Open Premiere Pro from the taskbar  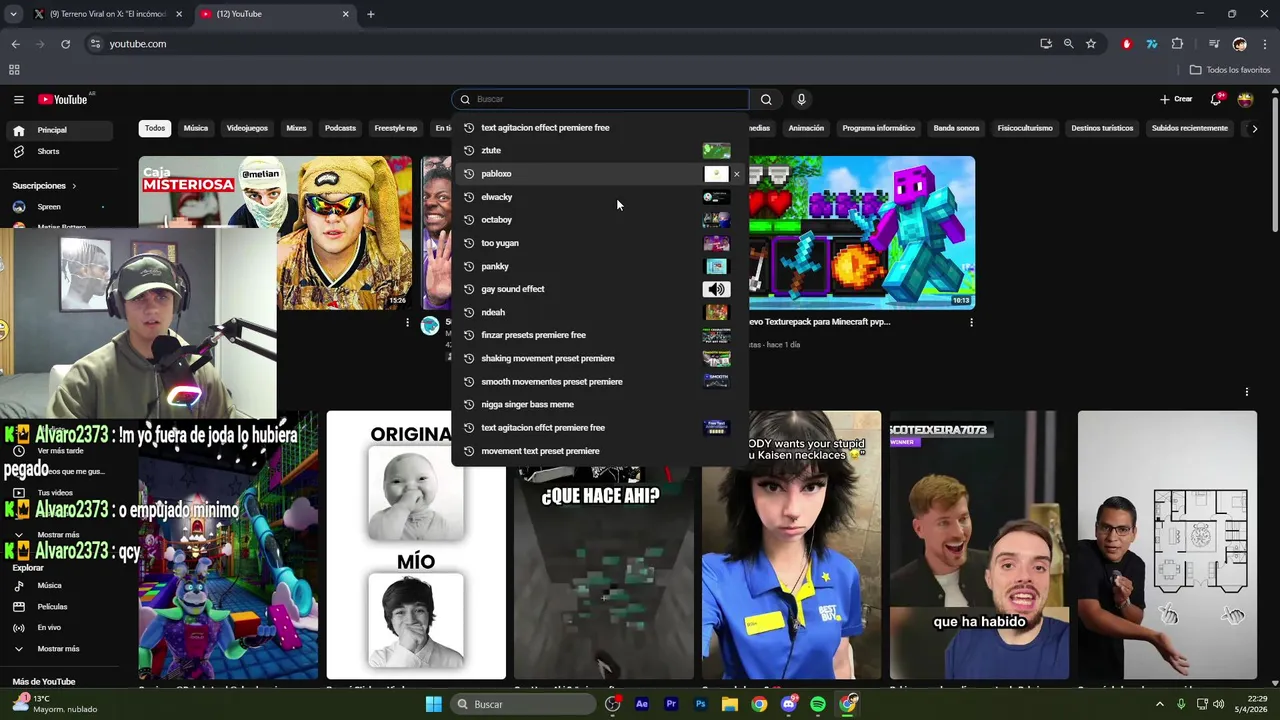[x=671, y=704]
